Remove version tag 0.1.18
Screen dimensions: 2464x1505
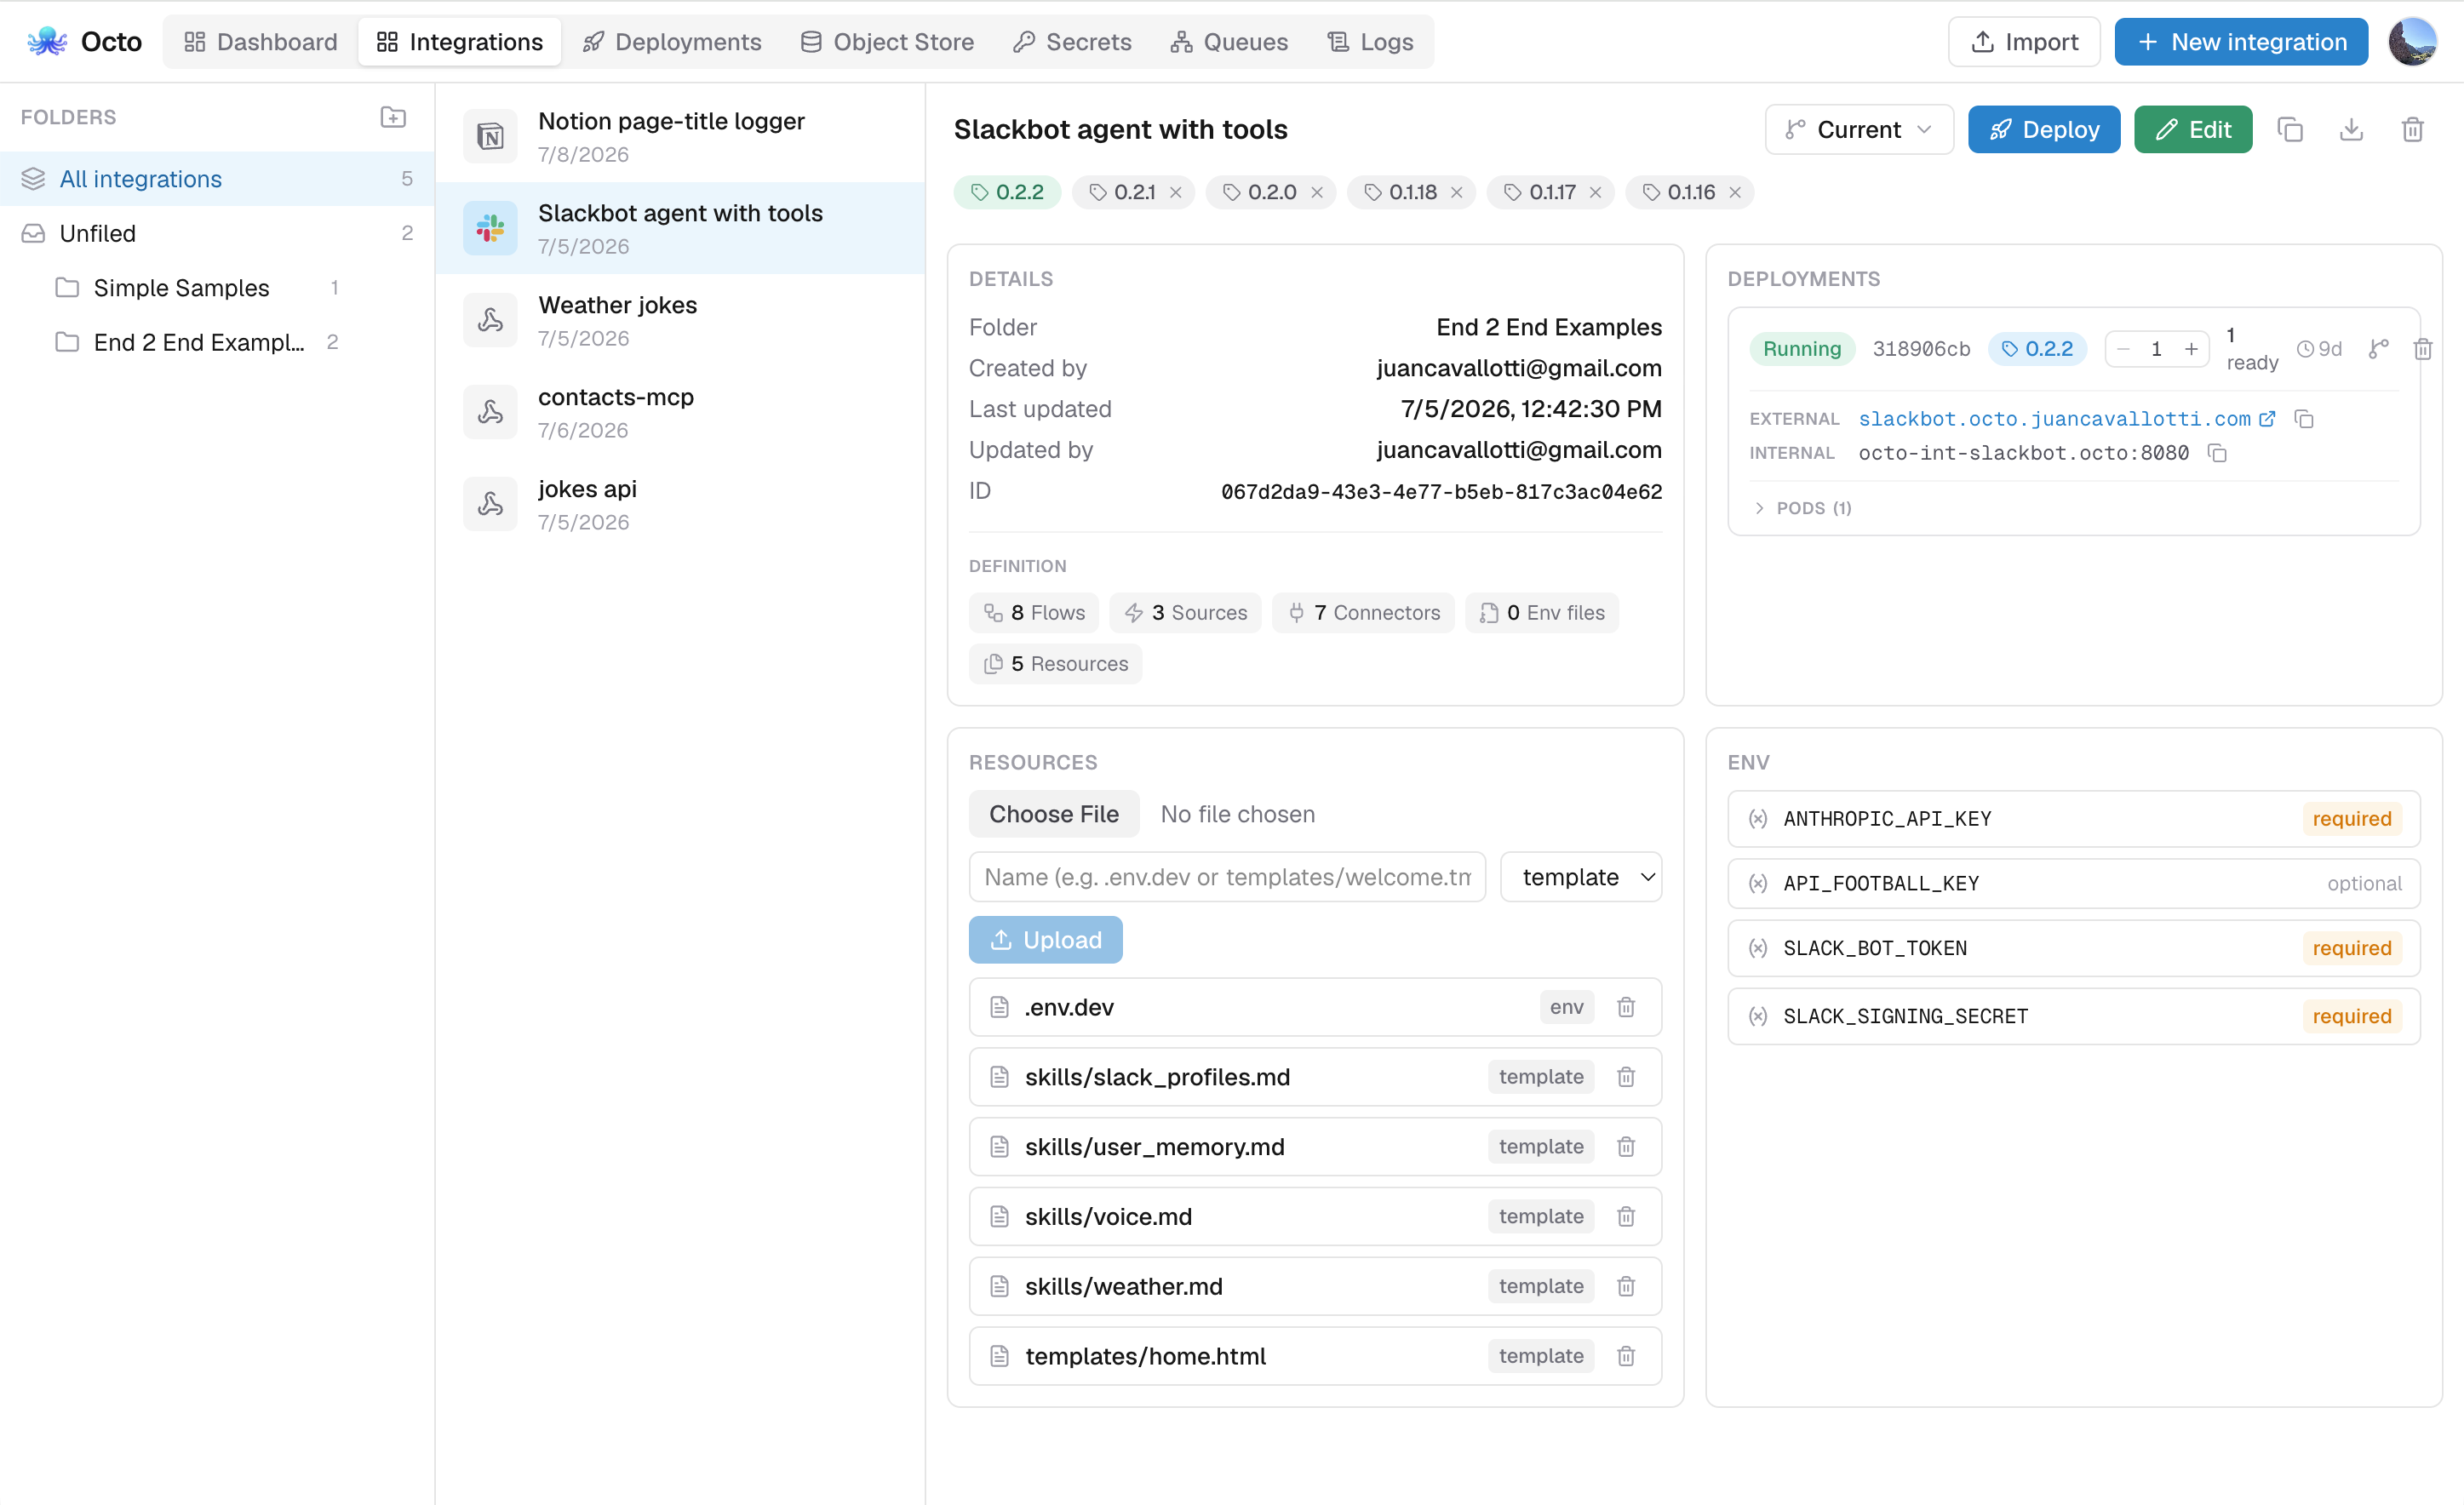pyautogui.click(x=1457, y=192)
